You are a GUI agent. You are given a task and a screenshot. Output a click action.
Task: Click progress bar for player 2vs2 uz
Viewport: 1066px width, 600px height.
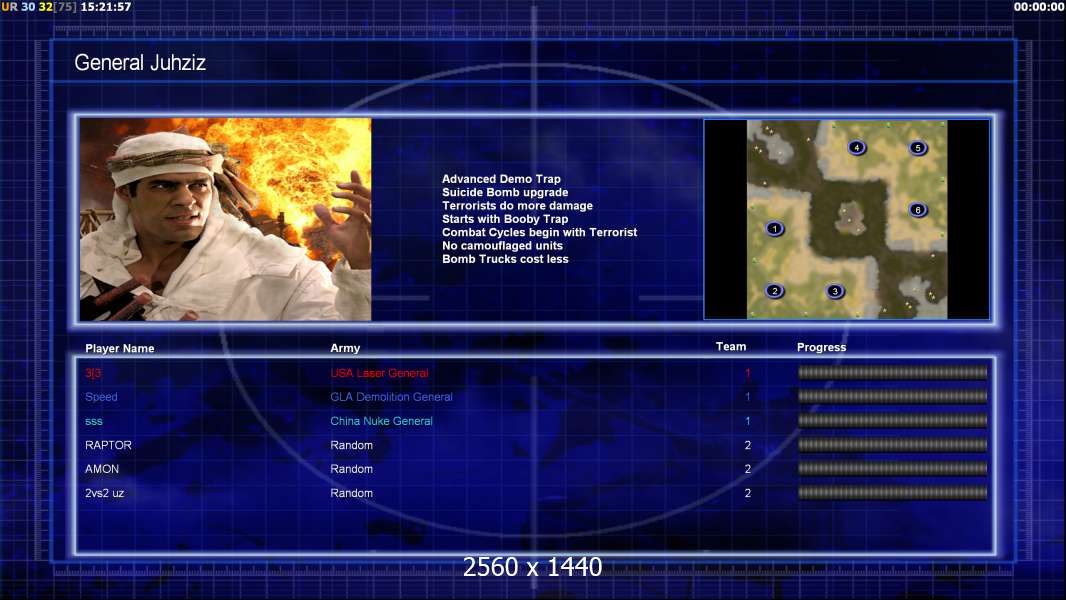[x=892, y=493]
